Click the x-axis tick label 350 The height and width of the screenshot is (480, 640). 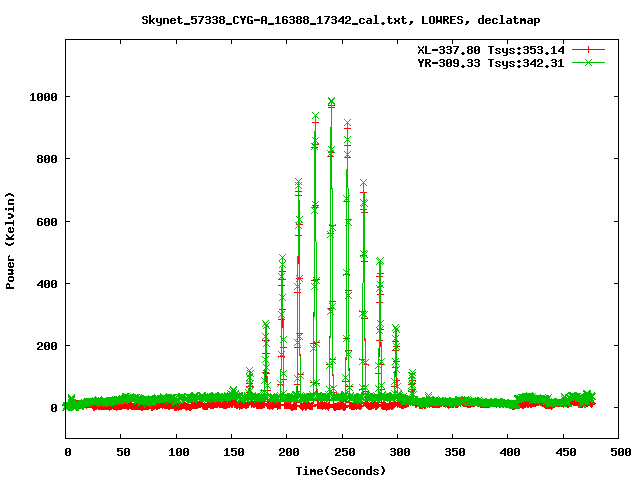point(455,452)
